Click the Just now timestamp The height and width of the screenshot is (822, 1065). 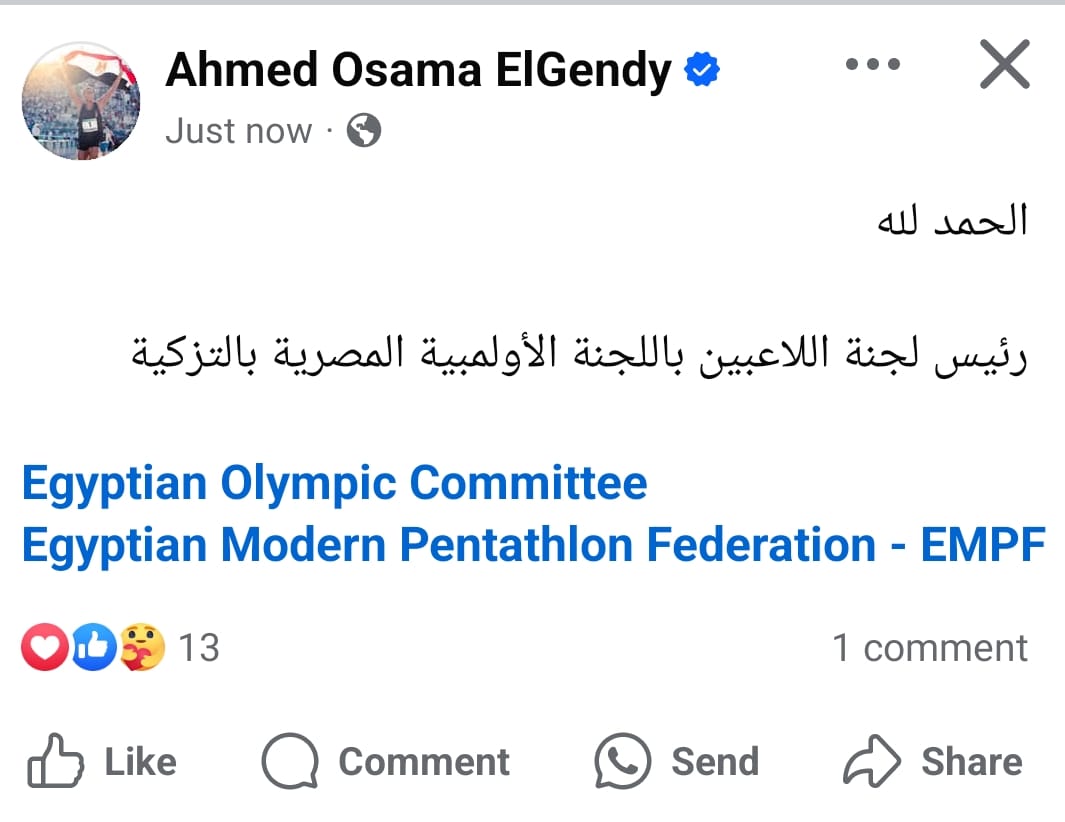pyautogui.click(x=239, y=131)
